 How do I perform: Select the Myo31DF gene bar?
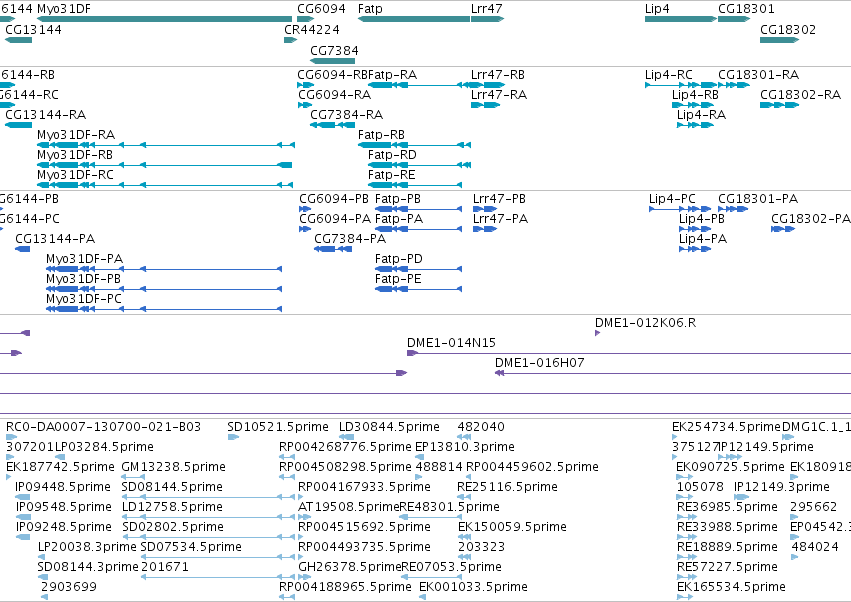[x=164, y=19]
